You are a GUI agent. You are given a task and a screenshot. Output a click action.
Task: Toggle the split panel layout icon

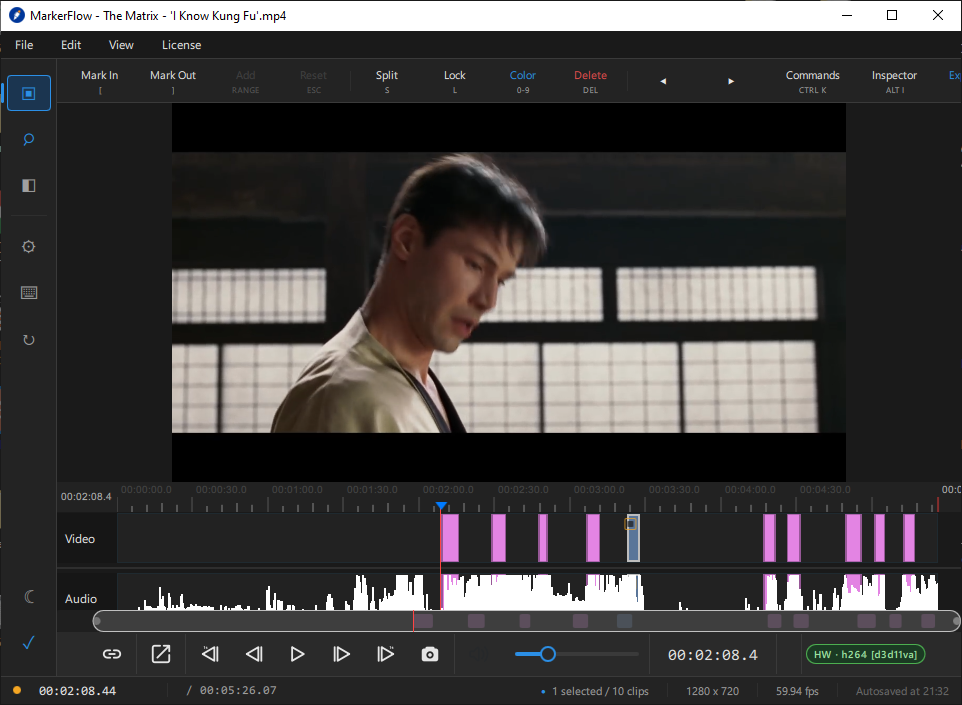tap(29, 186)
